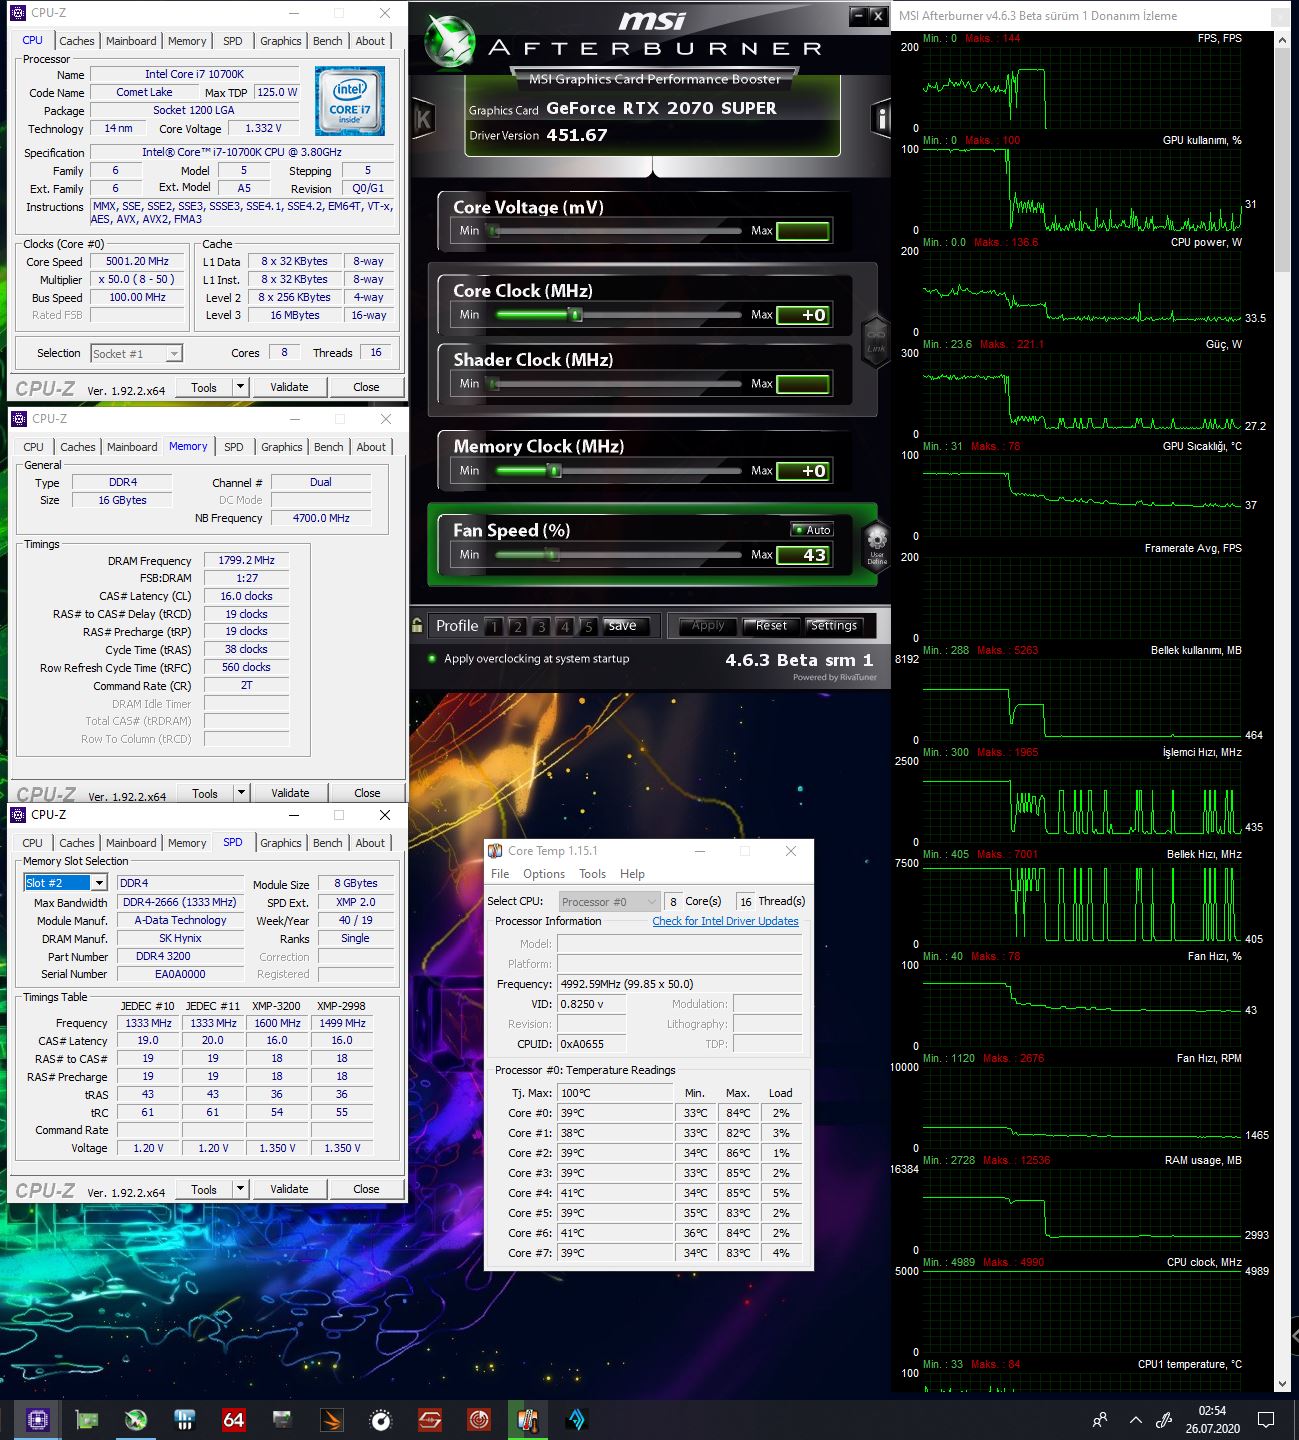Click the Fan Speed (%) slider handle
The height and width of the screenshot is (1440, 1299).
pos(552,554)
